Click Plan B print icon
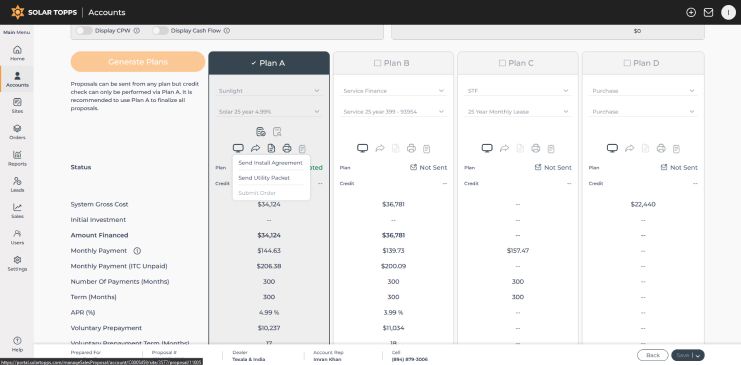The width and height of the screenshot is (741, 365). tap(411, 148)
